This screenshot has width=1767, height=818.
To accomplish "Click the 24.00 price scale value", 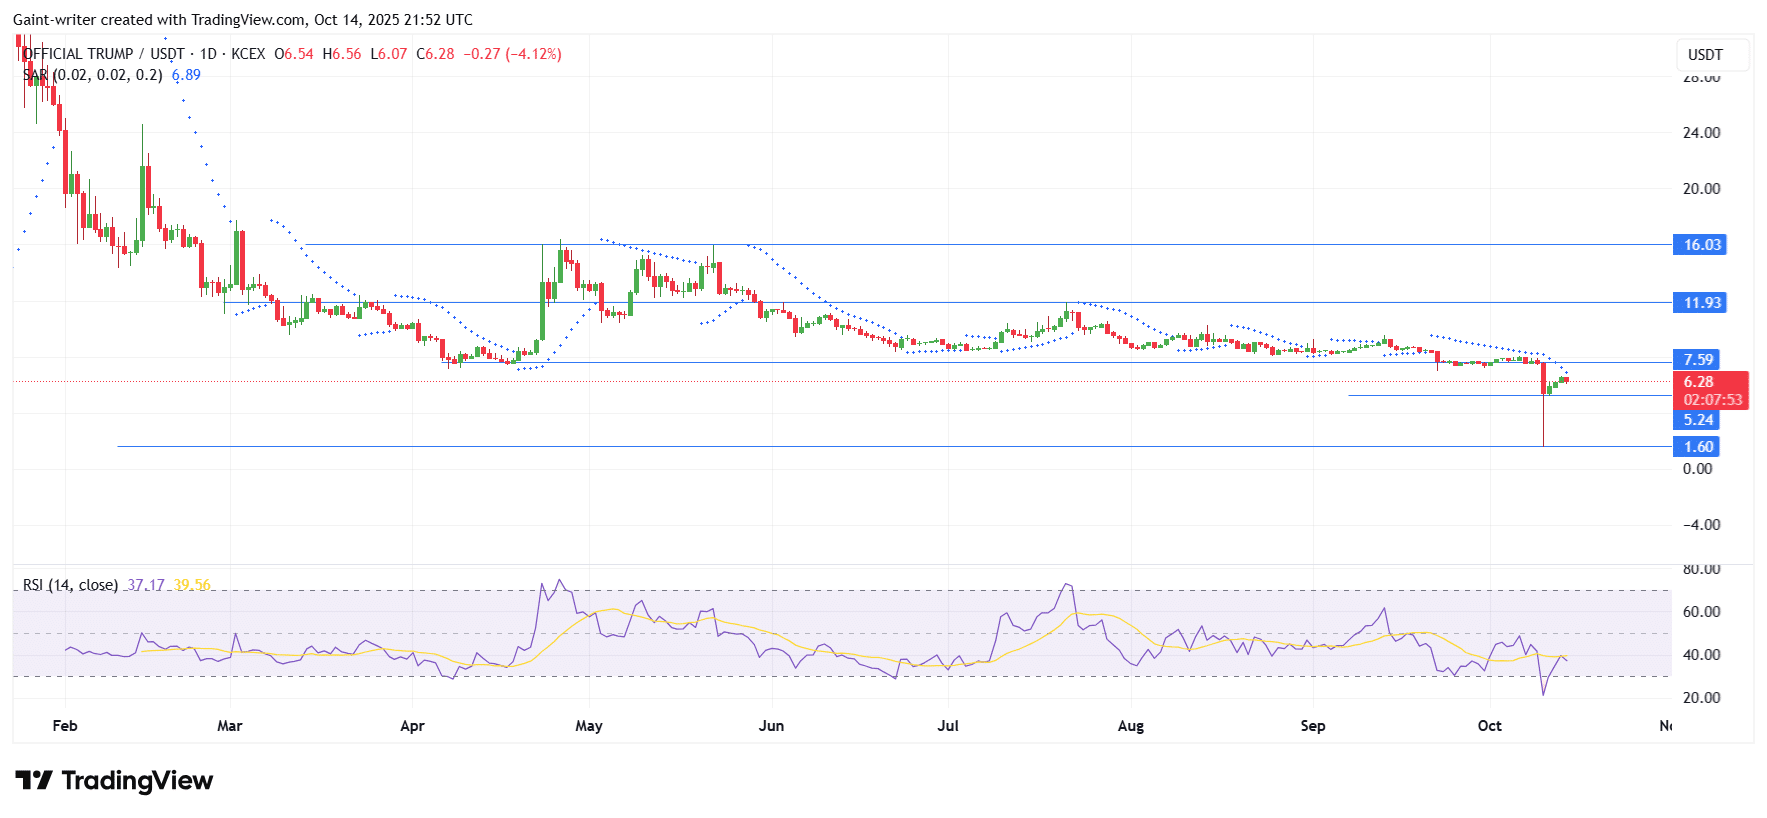I will [x=1701, y=133].
